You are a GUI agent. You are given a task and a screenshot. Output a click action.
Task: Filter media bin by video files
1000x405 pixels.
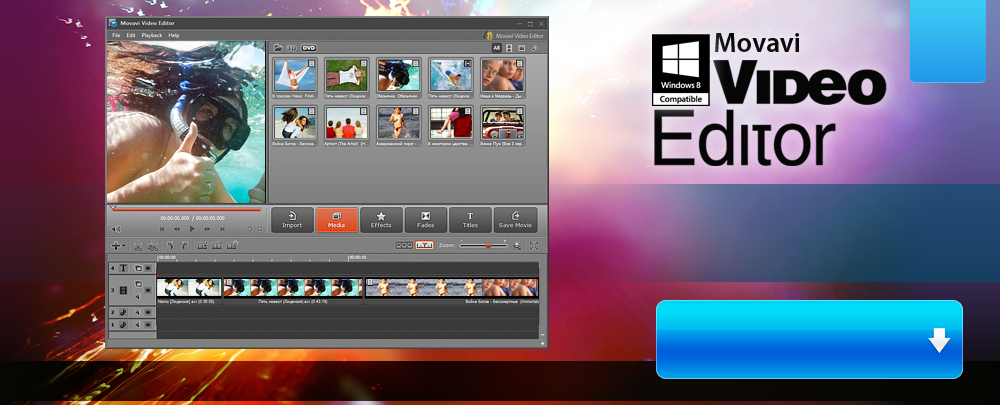(x=509, y=48)
